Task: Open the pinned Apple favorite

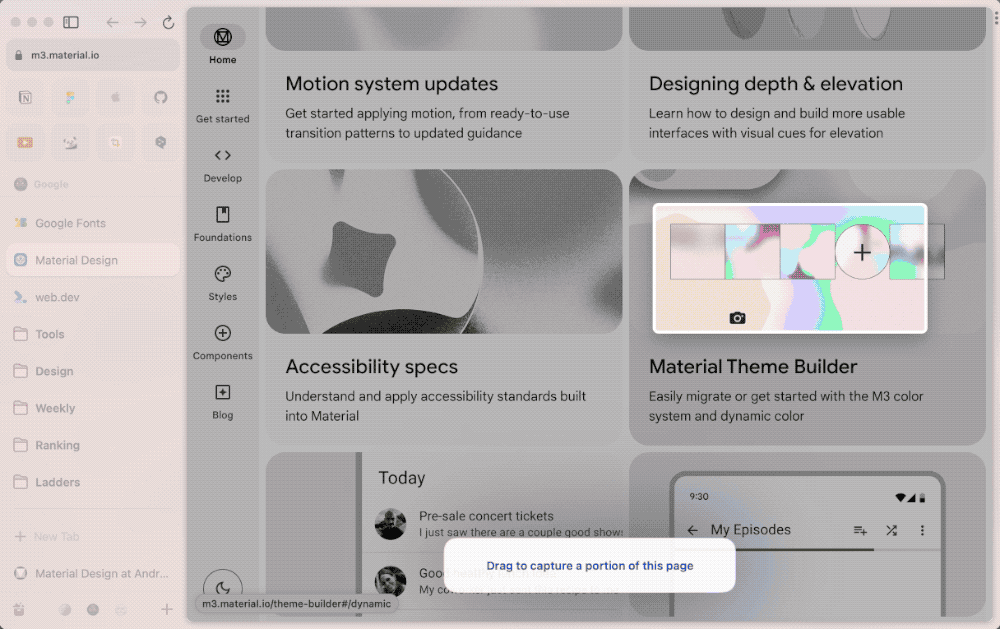Action: coord(115,98)
